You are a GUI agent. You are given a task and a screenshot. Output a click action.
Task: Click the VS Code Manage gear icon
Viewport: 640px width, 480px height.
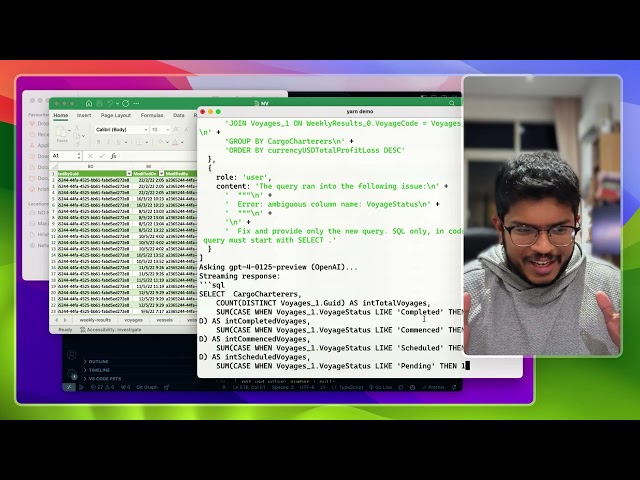(72, 373)
